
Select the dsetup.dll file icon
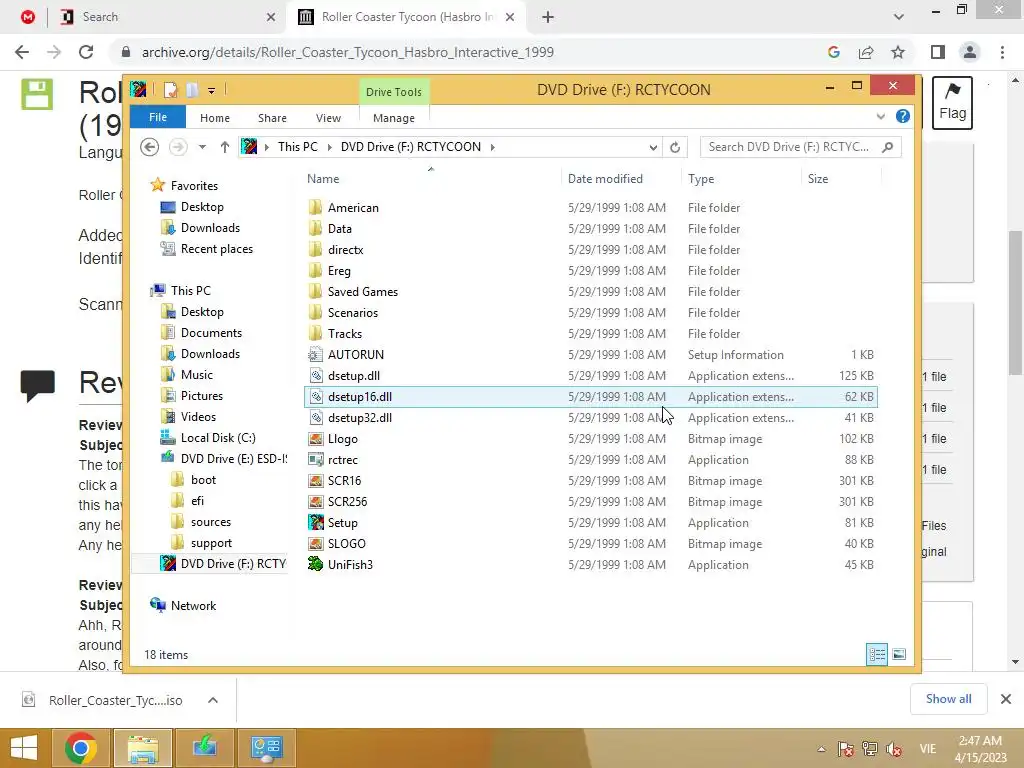coord(315,376)
